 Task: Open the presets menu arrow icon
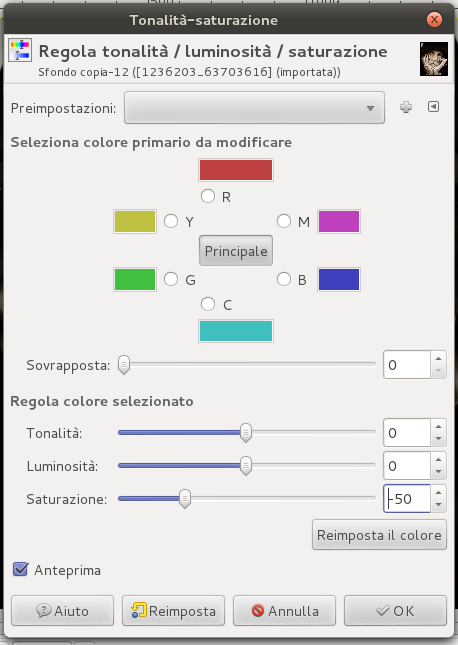[x=433, y=107]
